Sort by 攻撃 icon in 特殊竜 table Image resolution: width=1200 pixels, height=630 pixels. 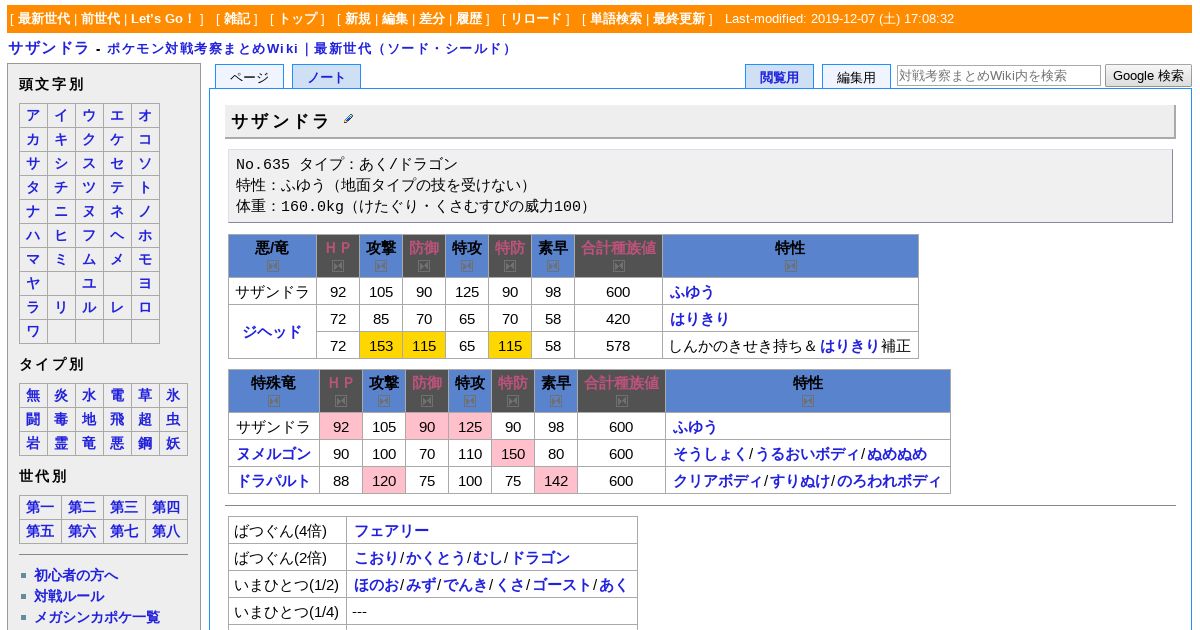(x=384, y=401)
